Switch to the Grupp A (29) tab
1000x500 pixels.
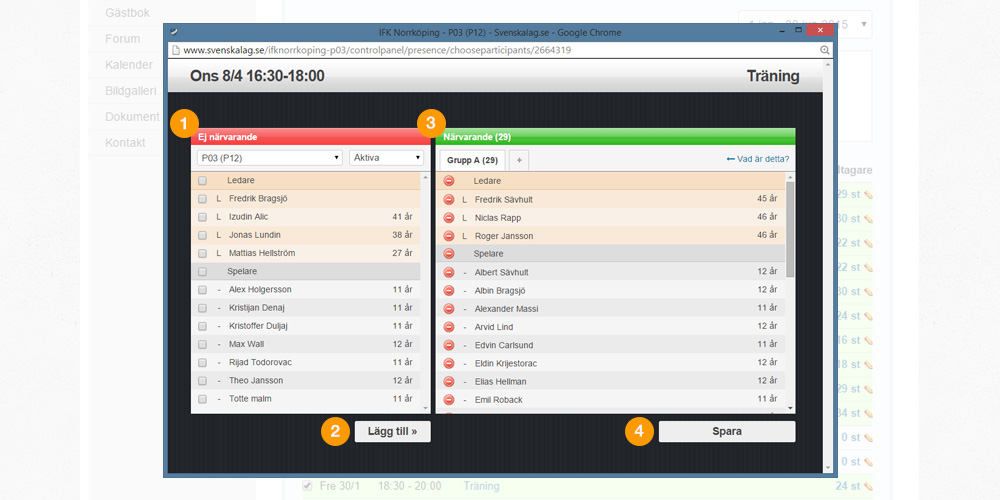click(x=471, y=160)
